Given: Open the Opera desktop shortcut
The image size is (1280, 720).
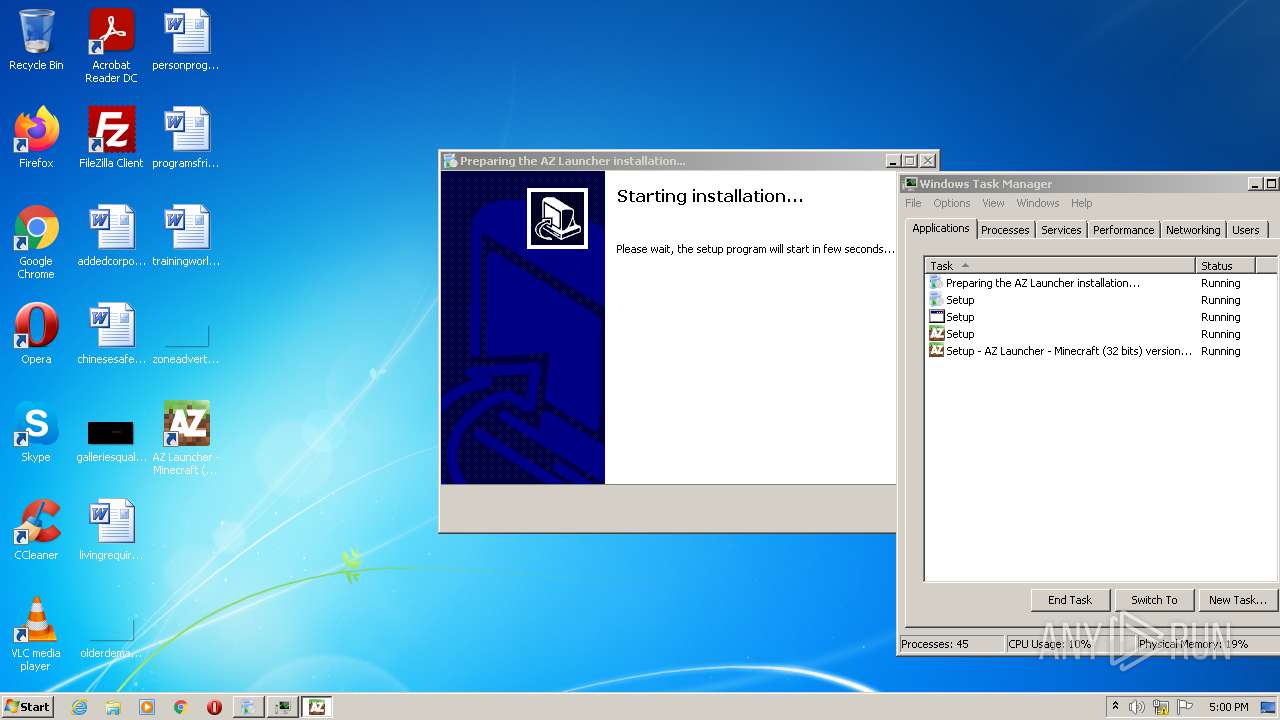Looking at the screenshot, I should (x=36, y=334).
